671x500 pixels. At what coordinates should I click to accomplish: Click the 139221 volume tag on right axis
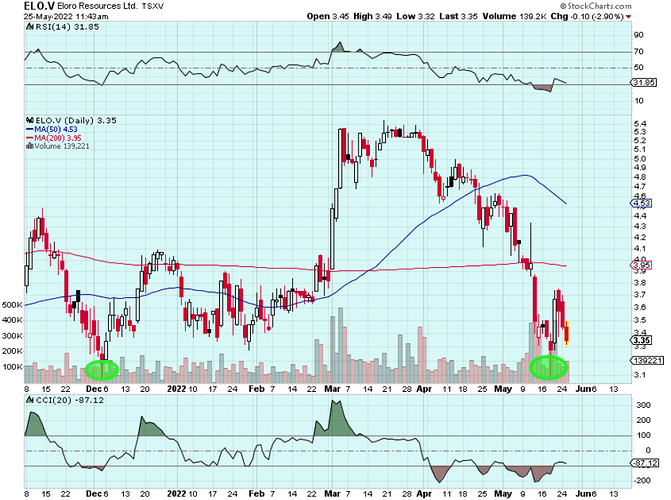pos(648,361)
